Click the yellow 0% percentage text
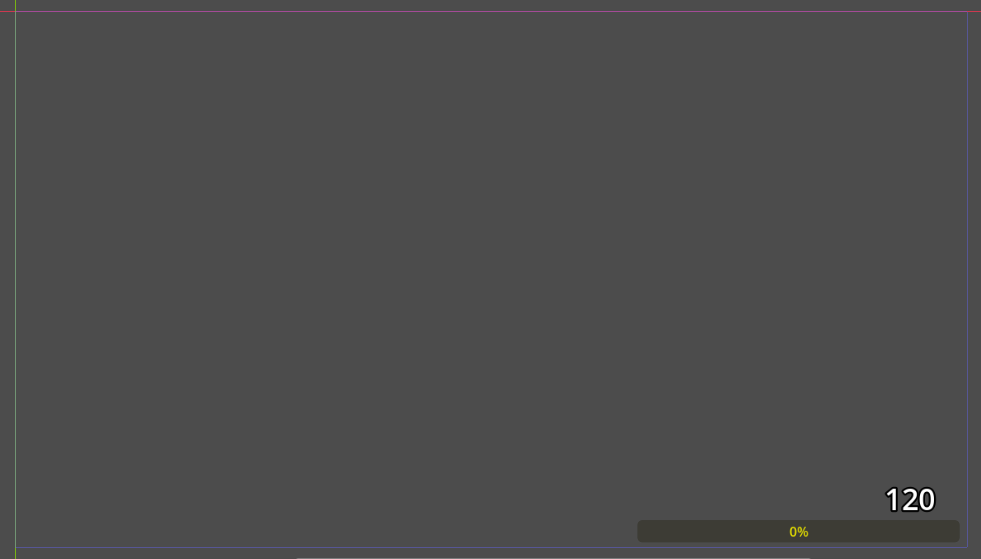Image resolution: width=981 pixels, height=559 pixels. pos(798,532)
